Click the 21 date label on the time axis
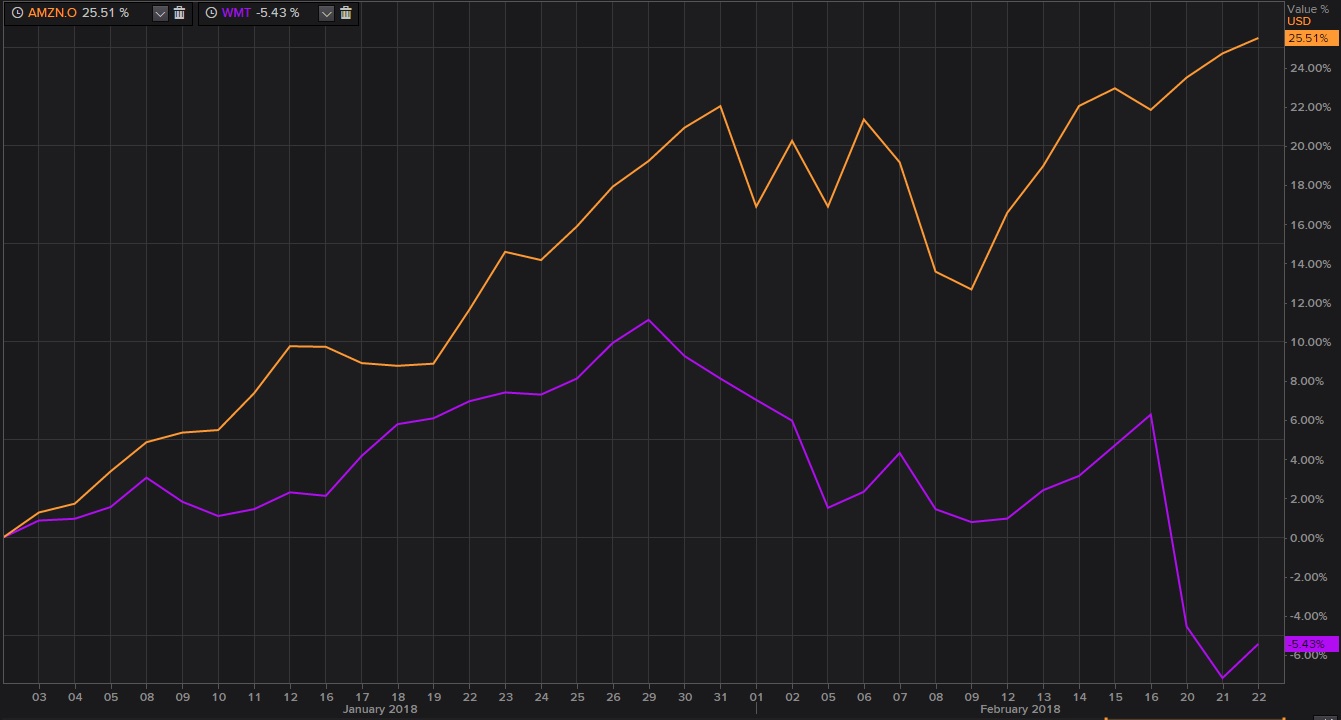Screen dimensions: 1341x720 tap(1222, 696)
